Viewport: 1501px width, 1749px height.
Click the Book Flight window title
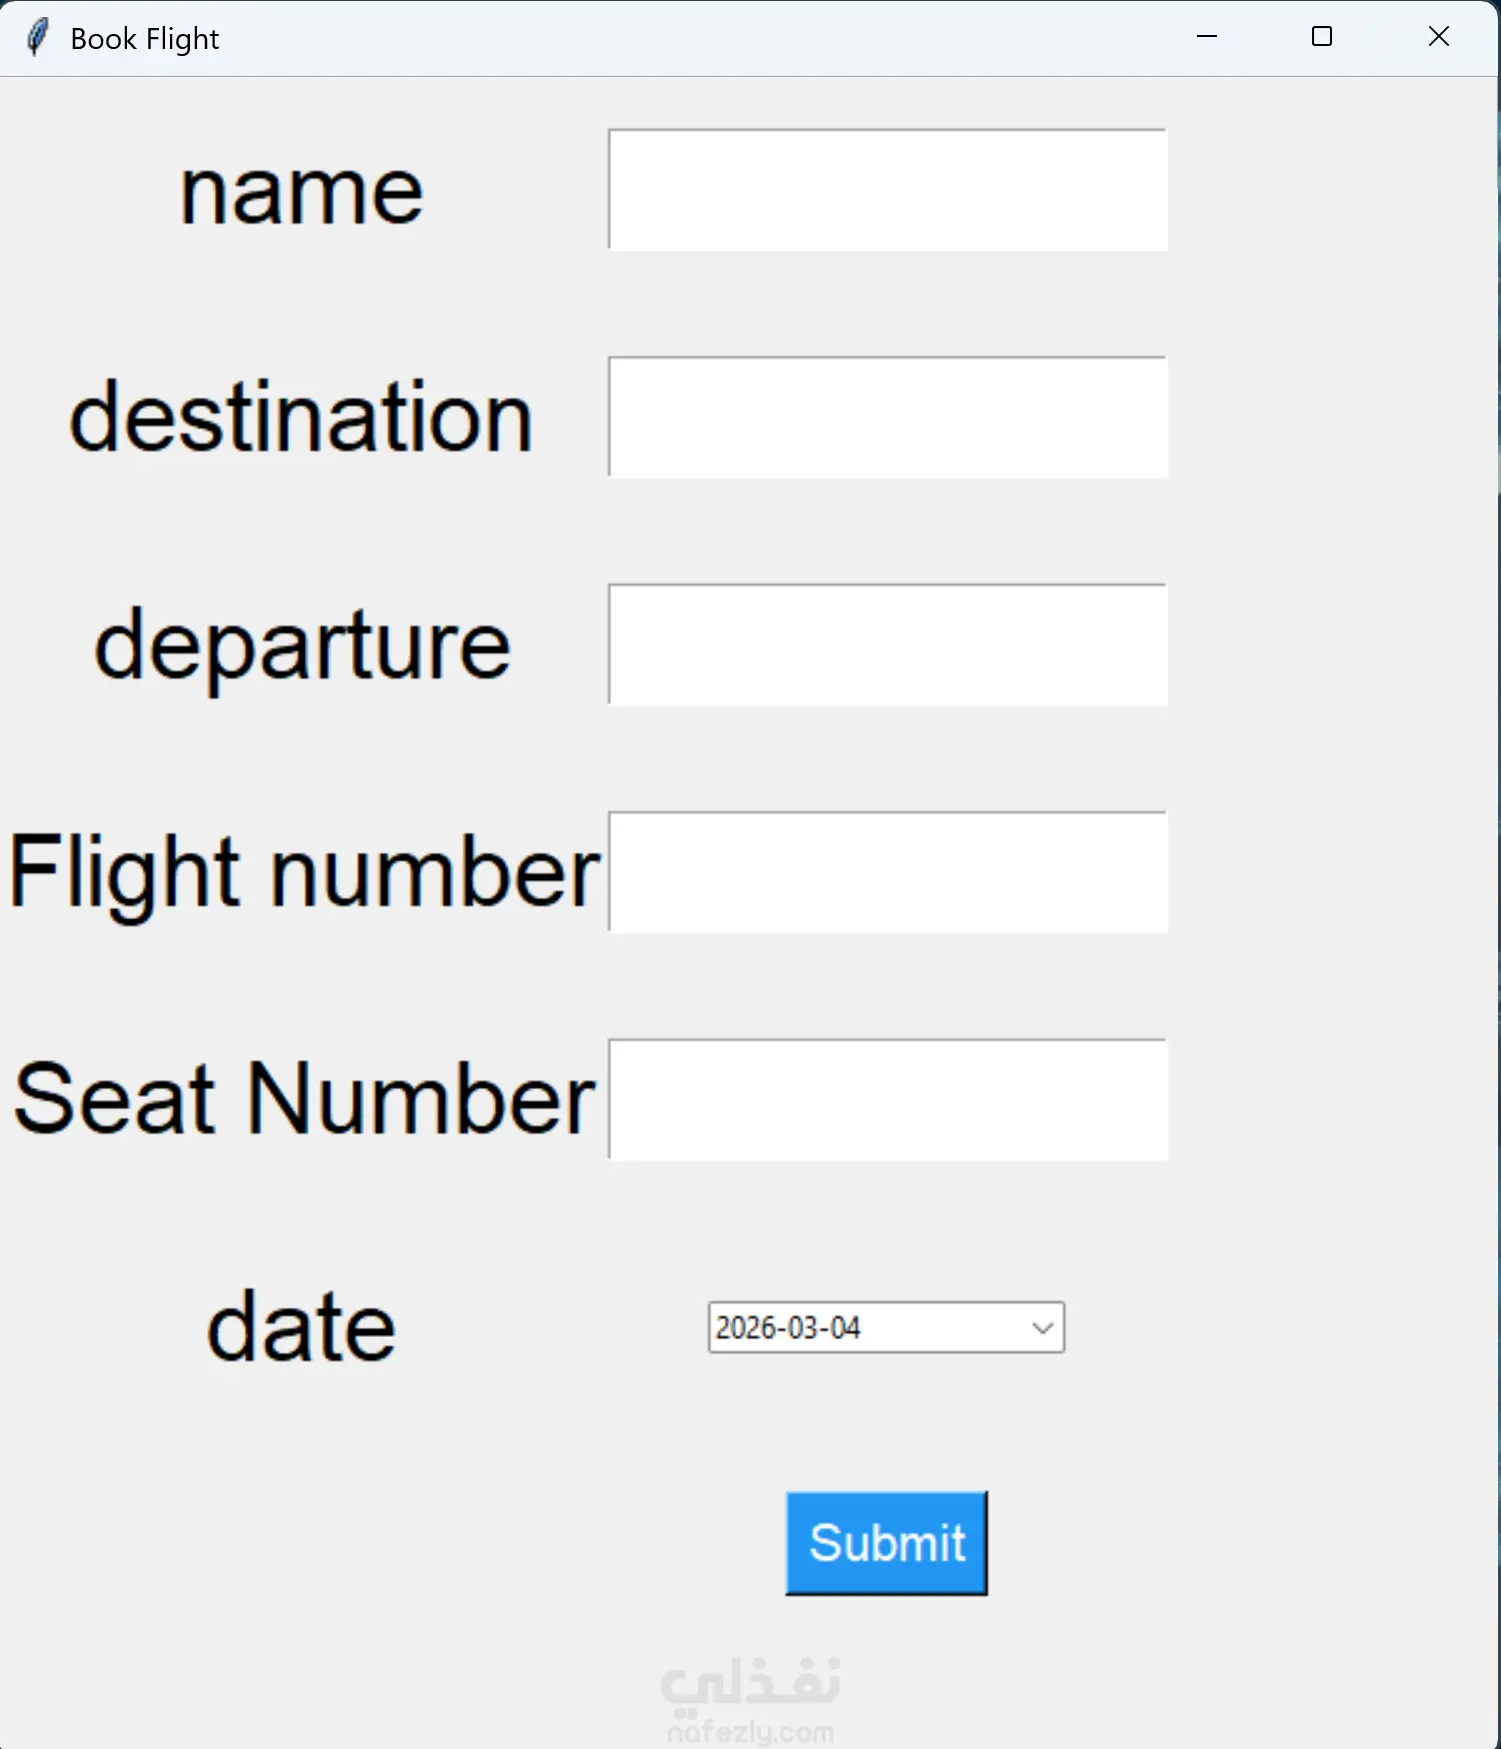click(x=144, y=39)
